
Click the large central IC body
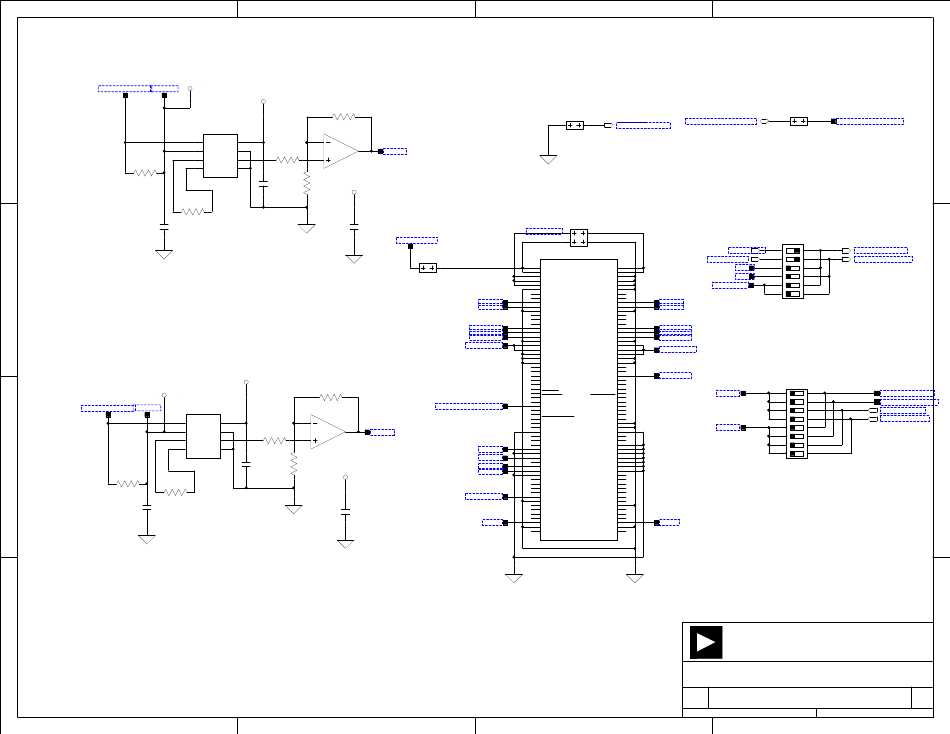tap(578, 400)
